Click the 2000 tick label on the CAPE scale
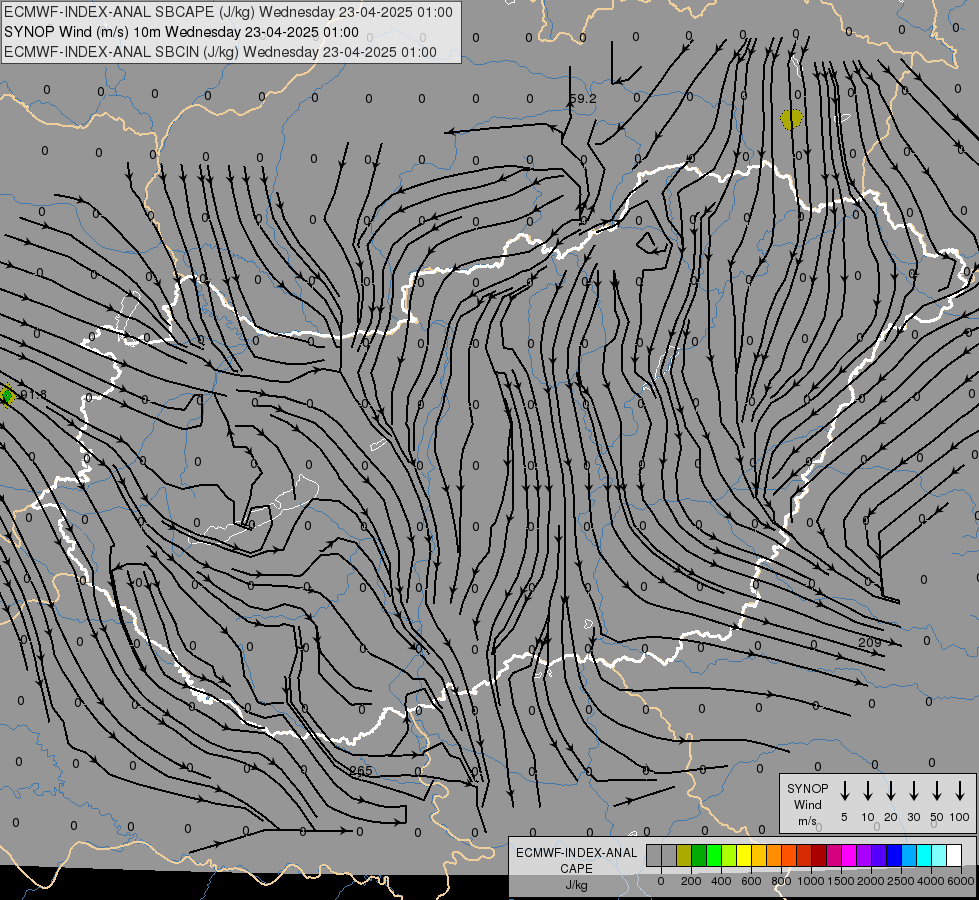 click(x=870, y=881)
